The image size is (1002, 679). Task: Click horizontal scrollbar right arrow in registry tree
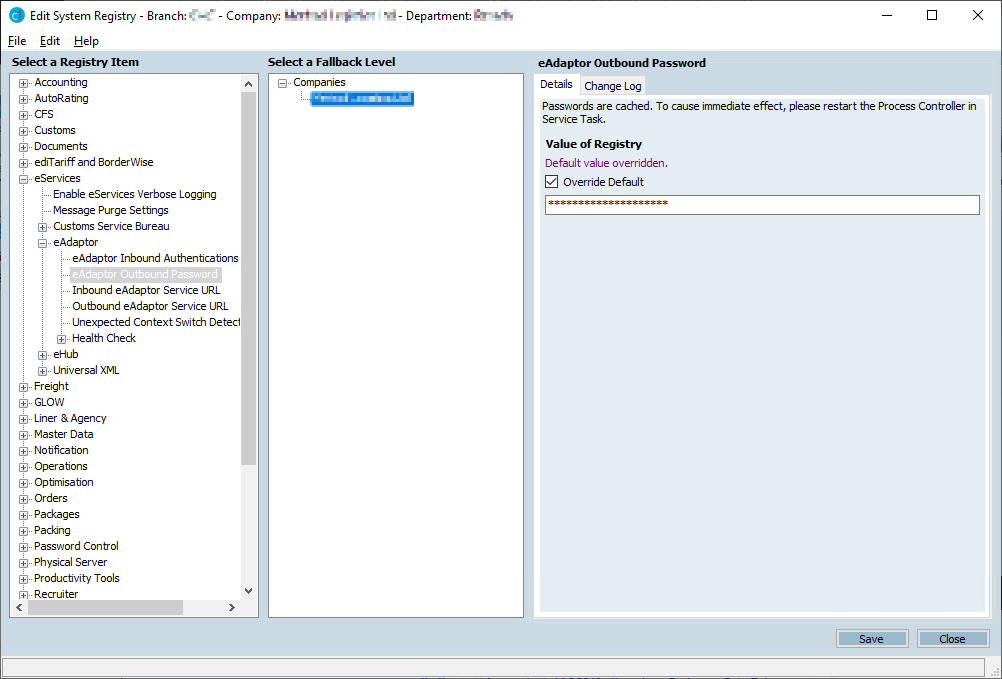pos(231,608)
